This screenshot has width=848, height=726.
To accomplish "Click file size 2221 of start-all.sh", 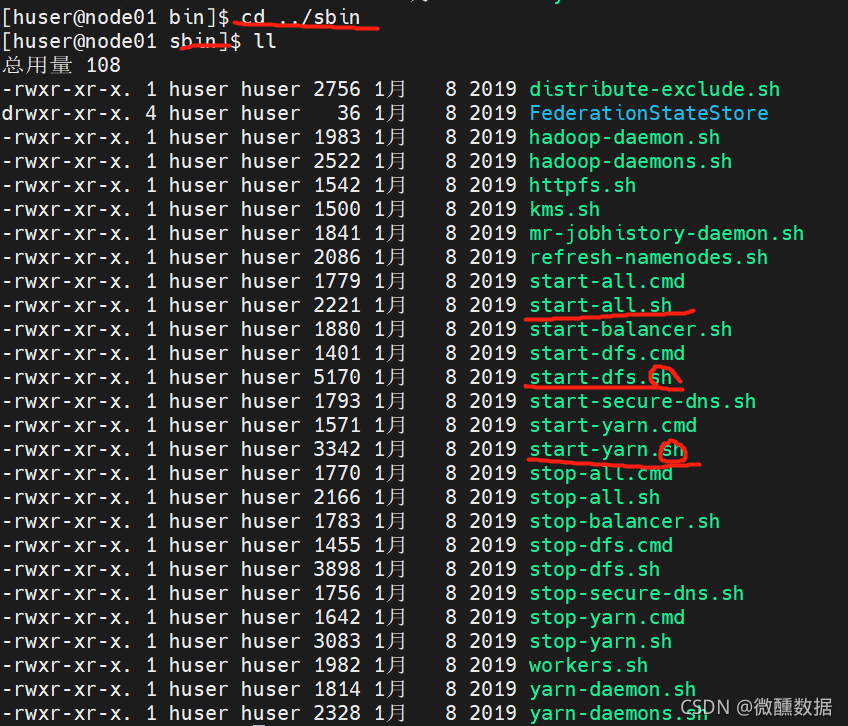I will (337, 306).
